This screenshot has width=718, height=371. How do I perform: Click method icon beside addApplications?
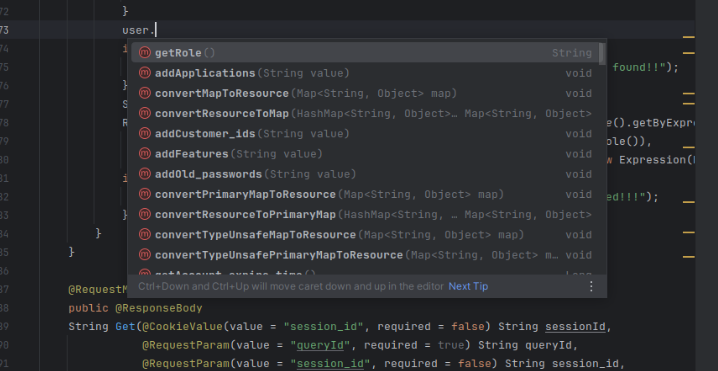(145, 73)
